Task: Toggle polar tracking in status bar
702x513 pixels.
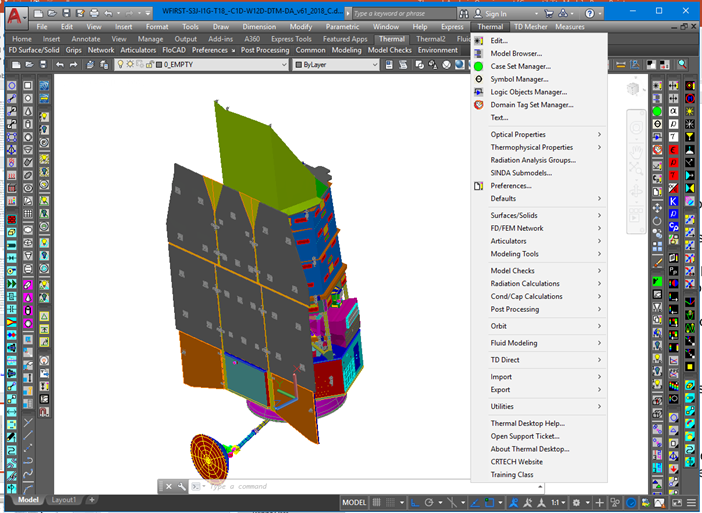Action: click(x=428, y=503)
